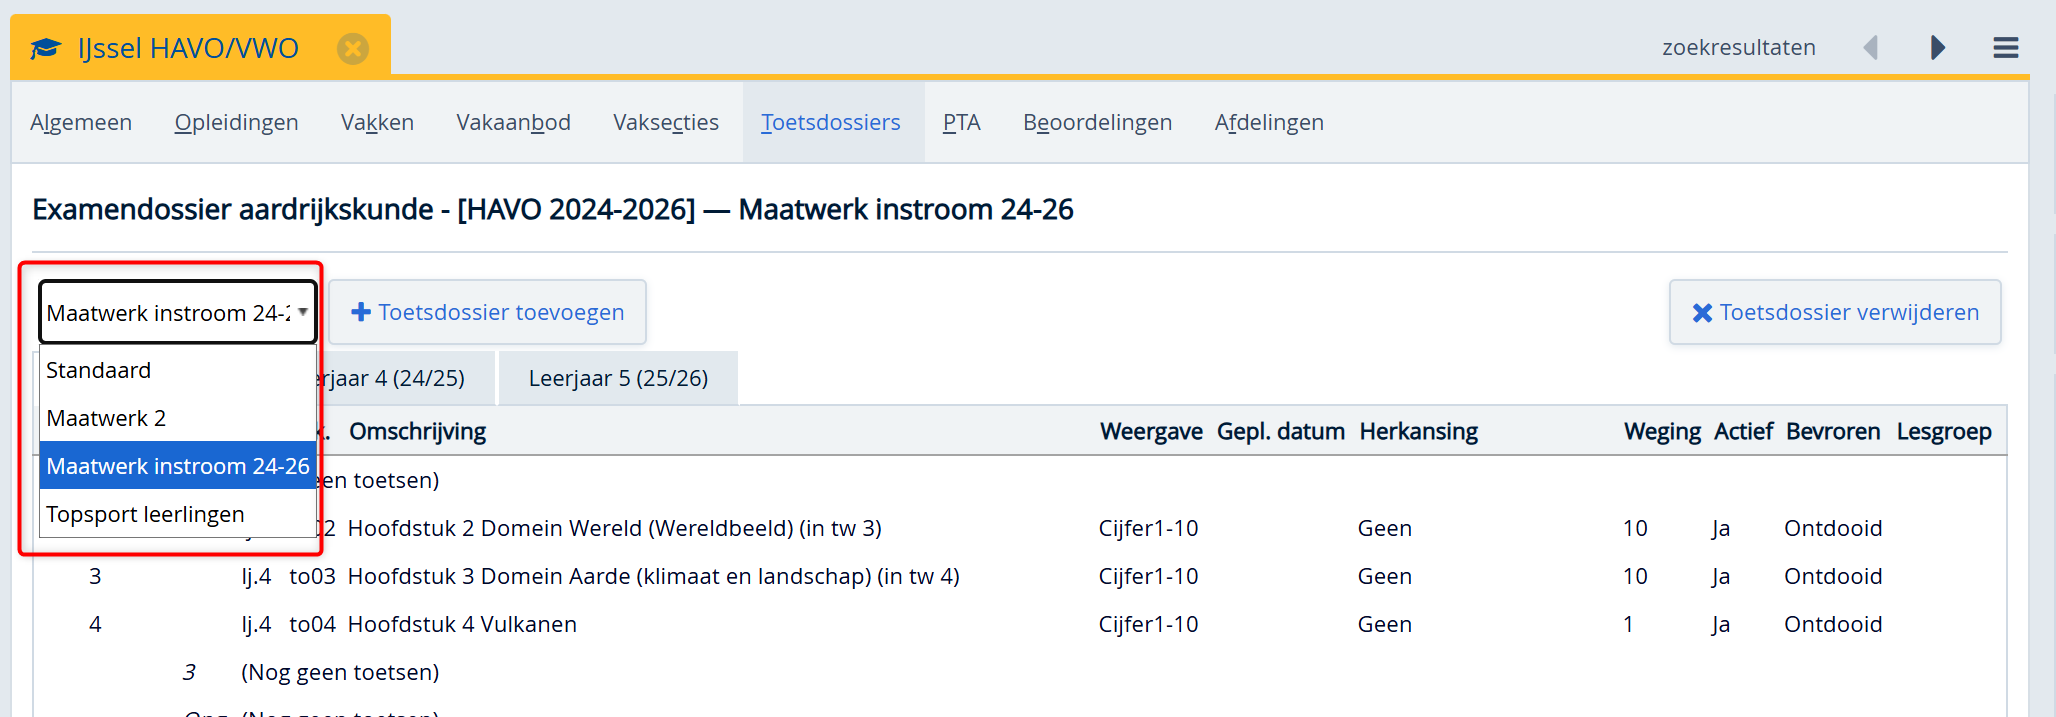Collapse the Maatwerk instroom dropdown
Screen dimensions: 2056x717
click(178, 312)
